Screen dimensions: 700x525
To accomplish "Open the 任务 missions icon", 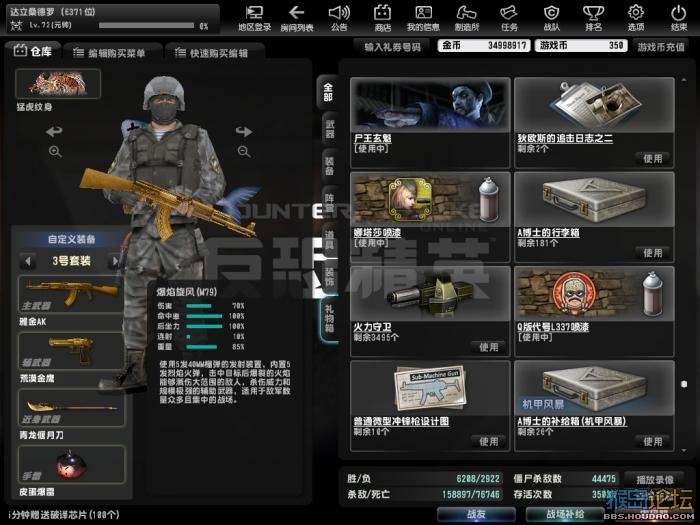I will click(509, 18).
